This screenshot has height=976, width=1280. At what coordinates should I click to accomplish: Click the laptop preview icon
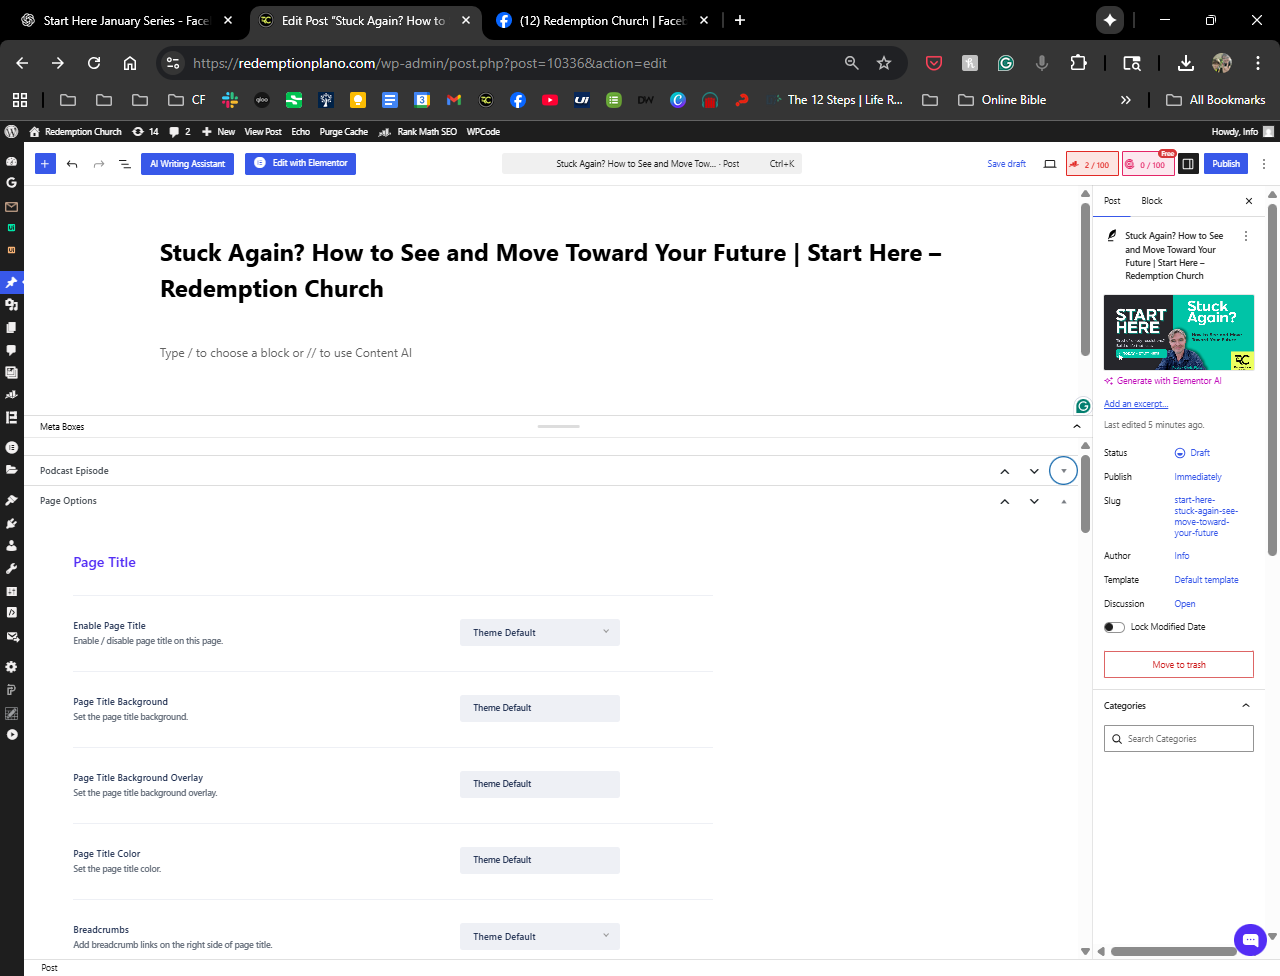tap(1050, 164)
